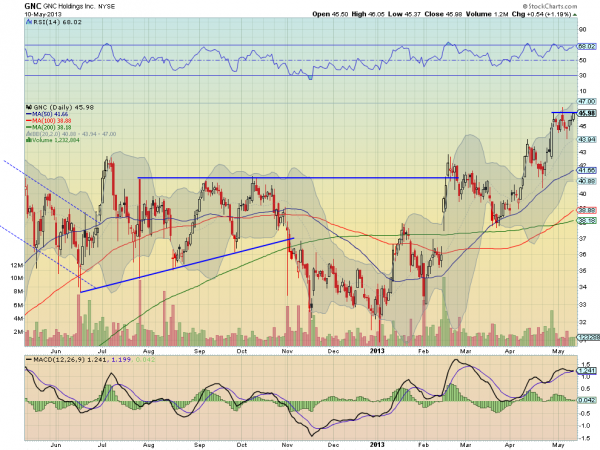Click the Volume 1.2M header value
Viewport: 600px width, 450px height.
tap(487, 14)
